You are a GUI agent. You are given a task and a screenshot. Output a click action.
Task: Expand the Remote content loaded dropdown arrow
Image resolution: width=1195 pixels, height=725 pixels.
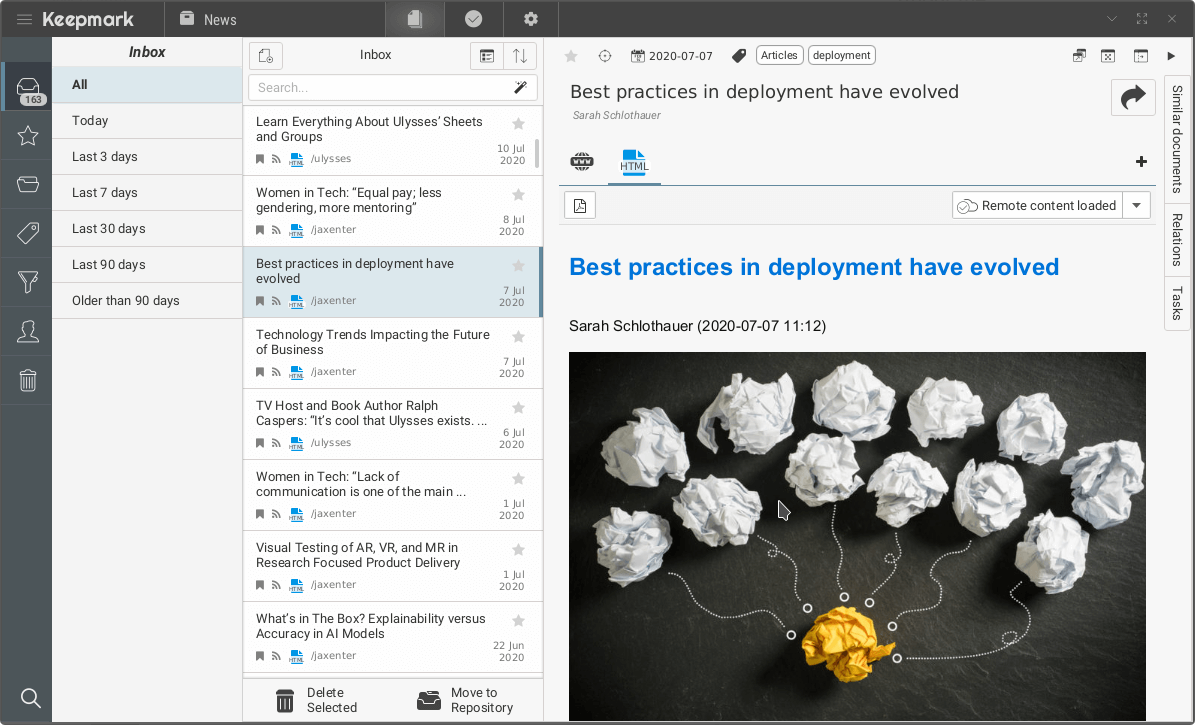coord(1136,206)
